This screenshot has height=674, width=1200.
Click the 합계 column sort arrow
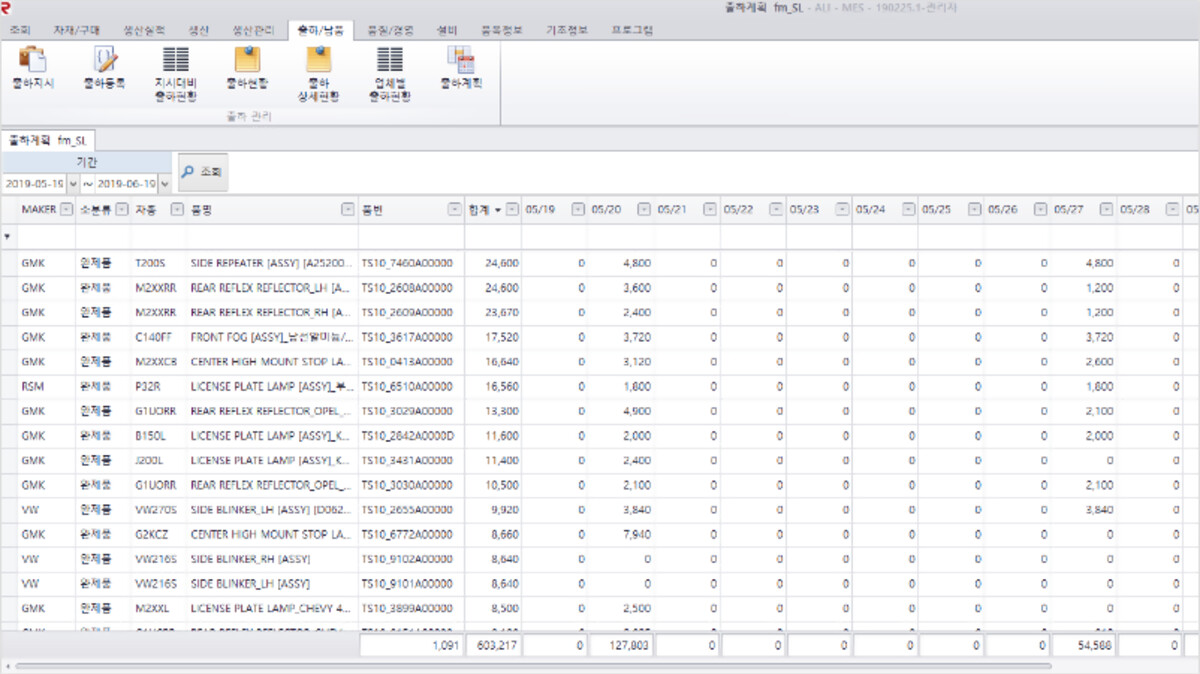tap(497, 209)
